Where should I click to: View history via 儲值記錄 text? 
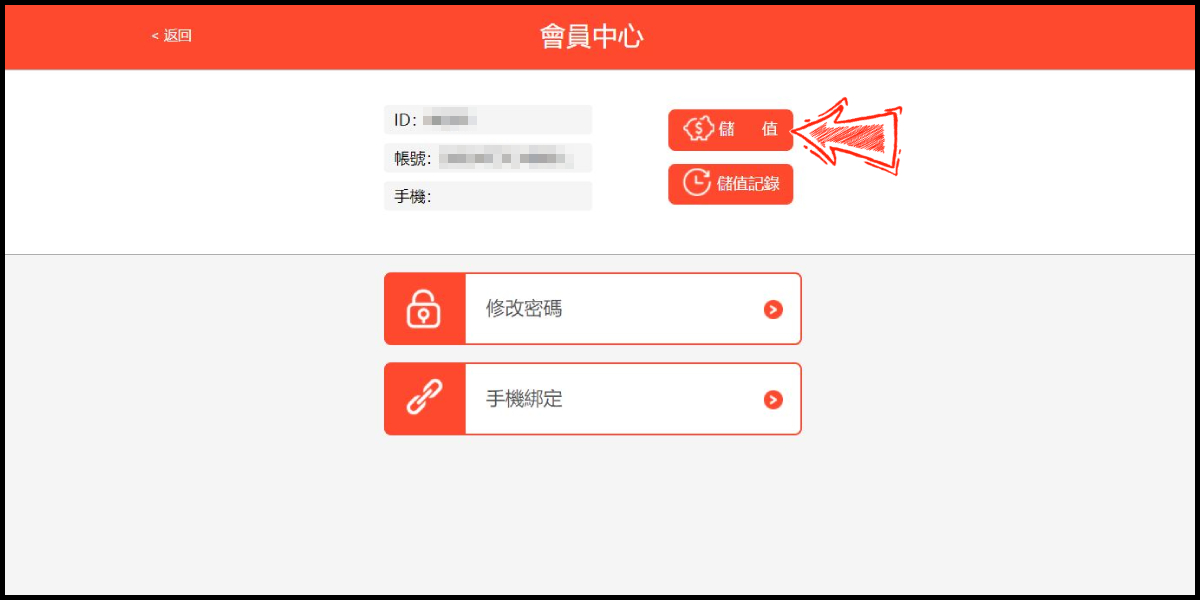tap(749, 183)
